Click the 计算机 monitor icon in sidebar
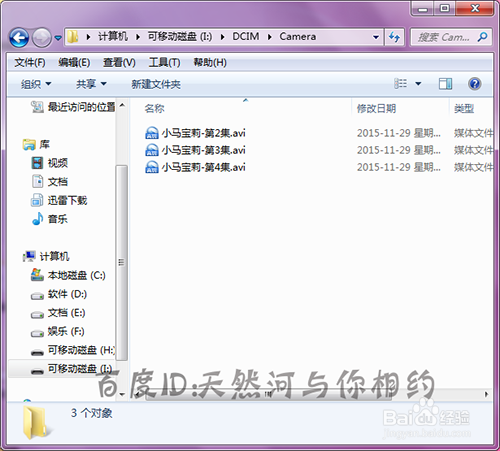The image size is (500, 451). (29, 256)
